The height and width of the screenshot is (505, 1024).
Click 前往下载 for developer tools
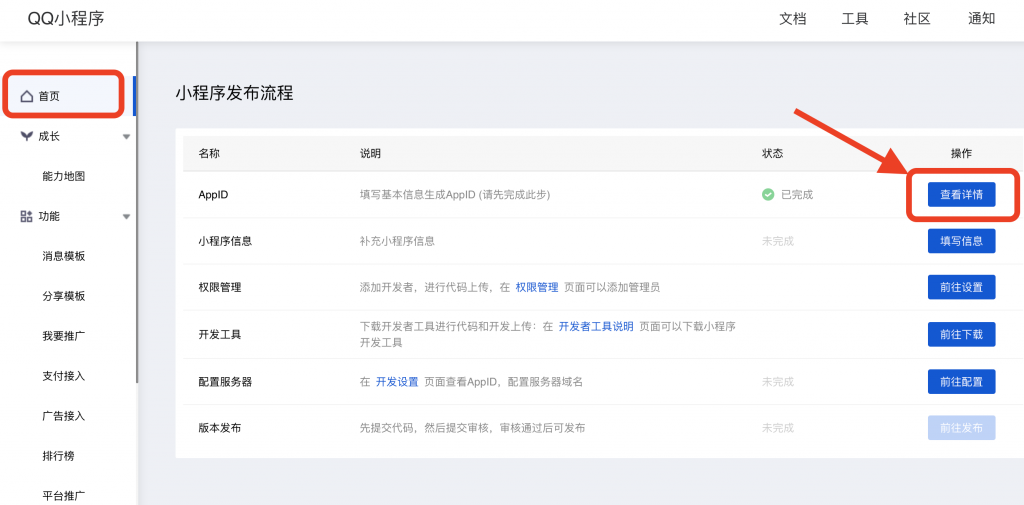(961, 334)
